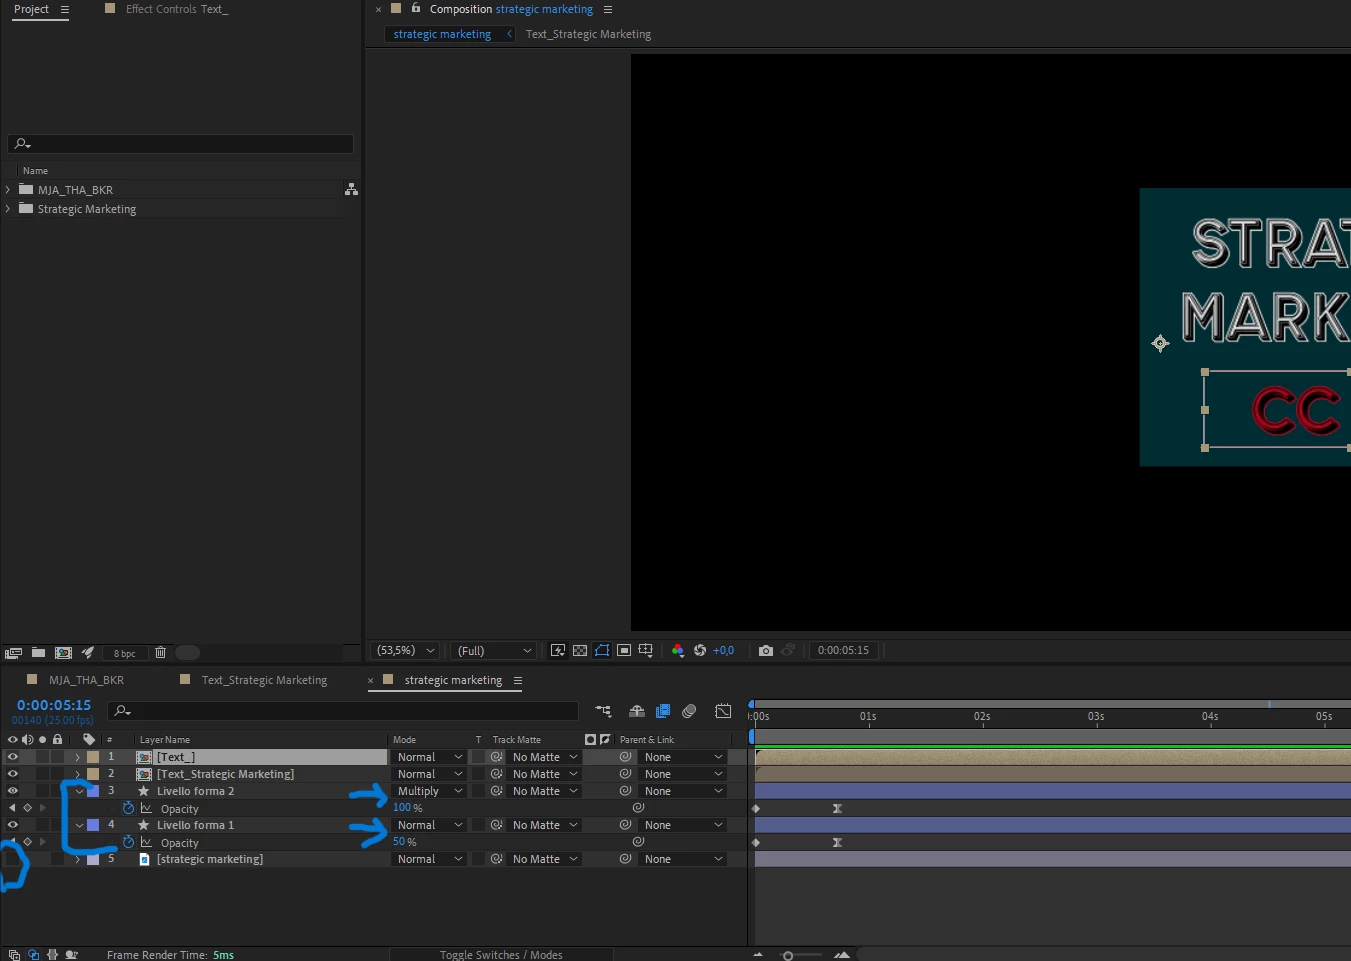1351x961 pixels.
Task: Switch to Effect Controls Text_ tab
Action: tap(177, 9)
